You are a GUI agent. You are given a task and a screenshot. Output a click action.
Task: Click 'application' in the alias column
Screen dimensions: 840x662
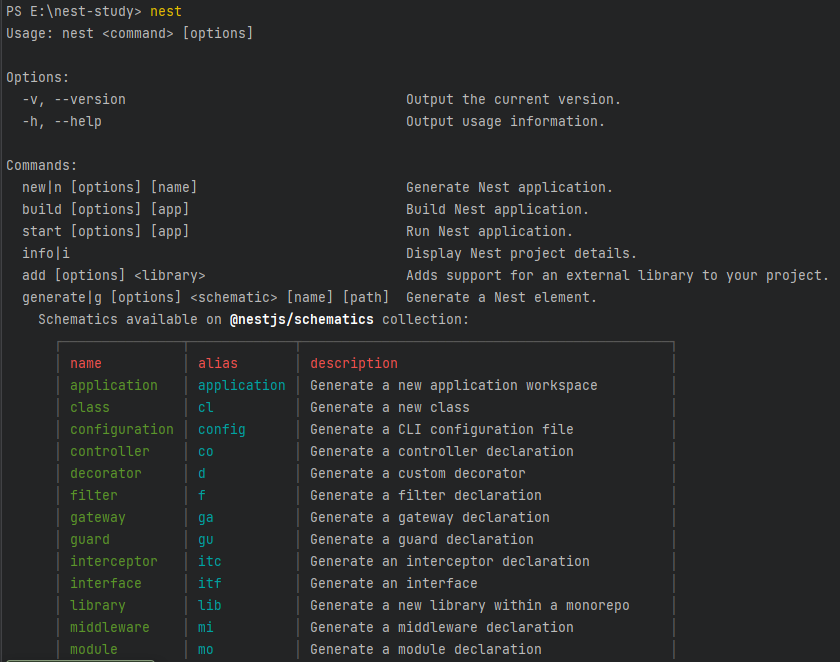tap(242, 385)
